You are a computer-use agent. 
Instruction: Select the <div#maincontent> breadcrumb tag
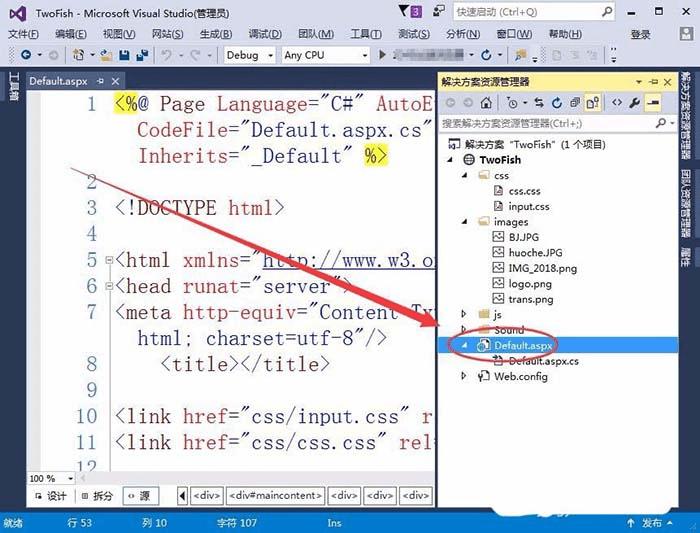(x=275, y=496)
